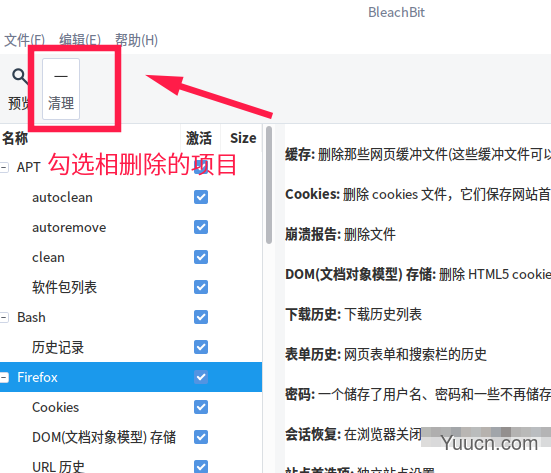Click the 缓存 description text
Viewport: 551px width, 473px height.
pos(418,154)
